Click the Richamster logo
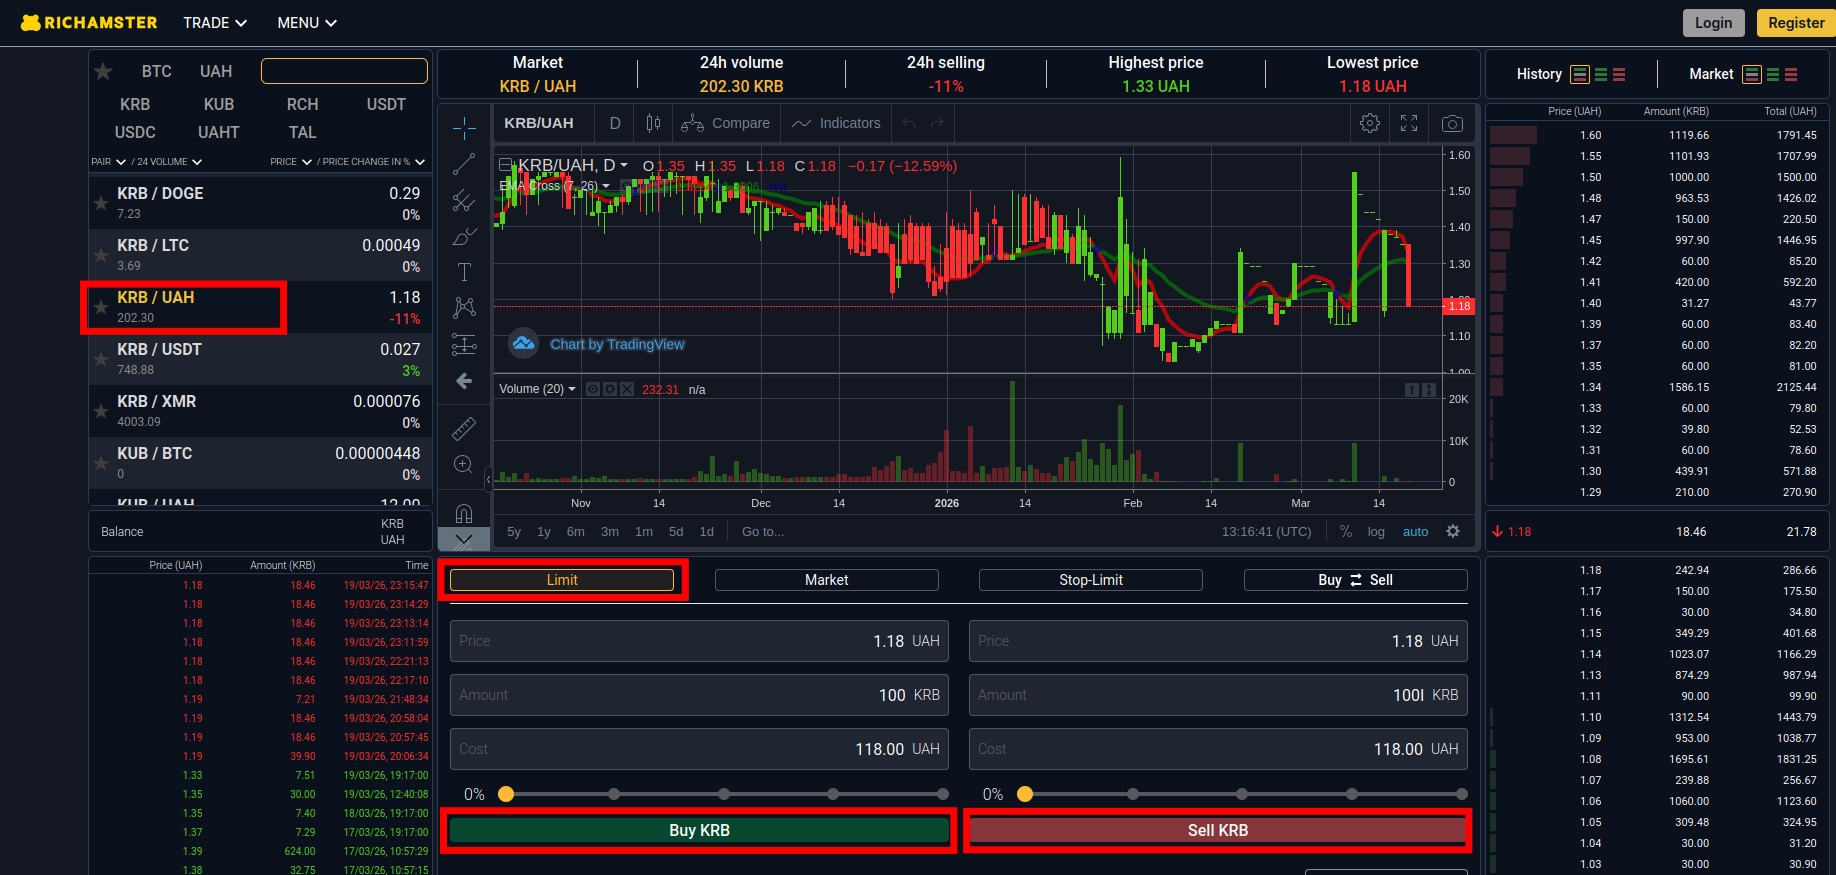Image resolution: width=1836 pixels, height=875 pixels. pos(89,22)
